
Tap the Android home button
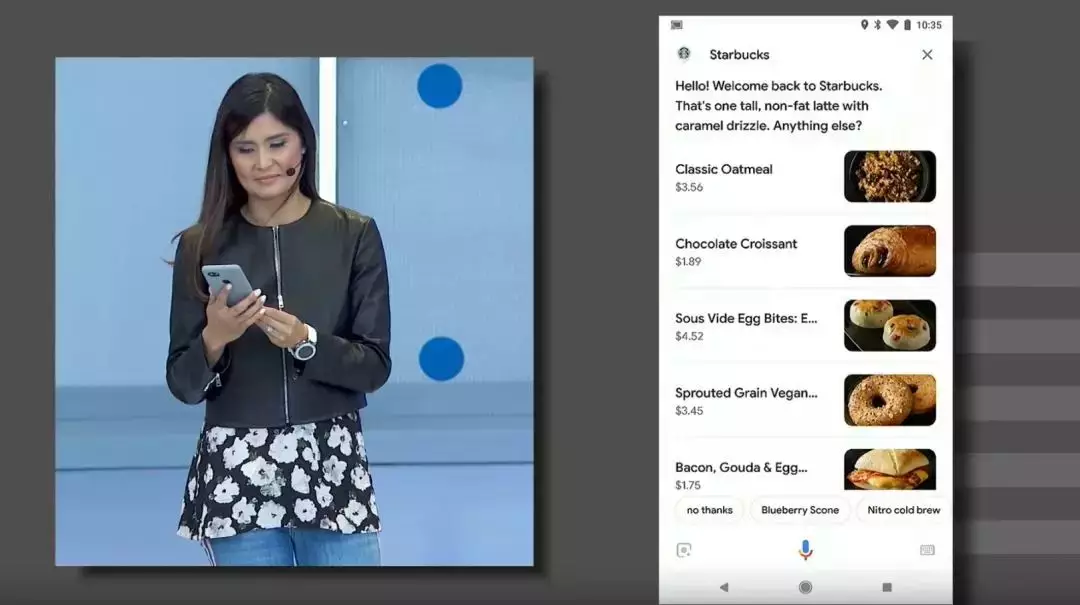click(805, 587)
